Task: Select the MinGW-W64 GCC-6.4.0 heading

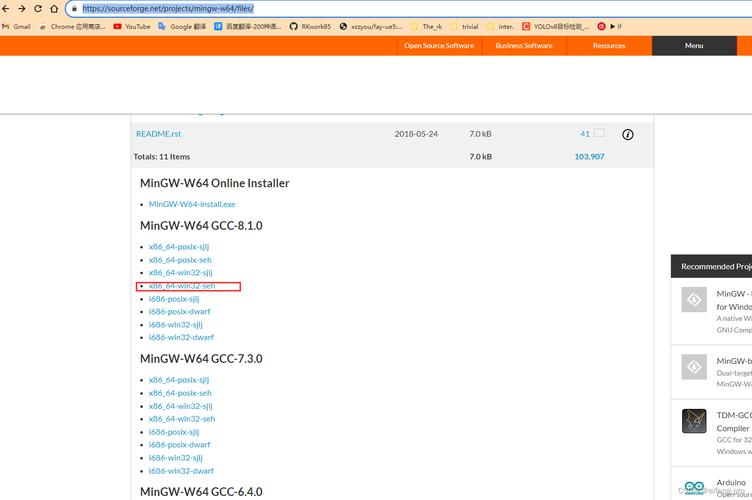Action: (x=201, y=491)
